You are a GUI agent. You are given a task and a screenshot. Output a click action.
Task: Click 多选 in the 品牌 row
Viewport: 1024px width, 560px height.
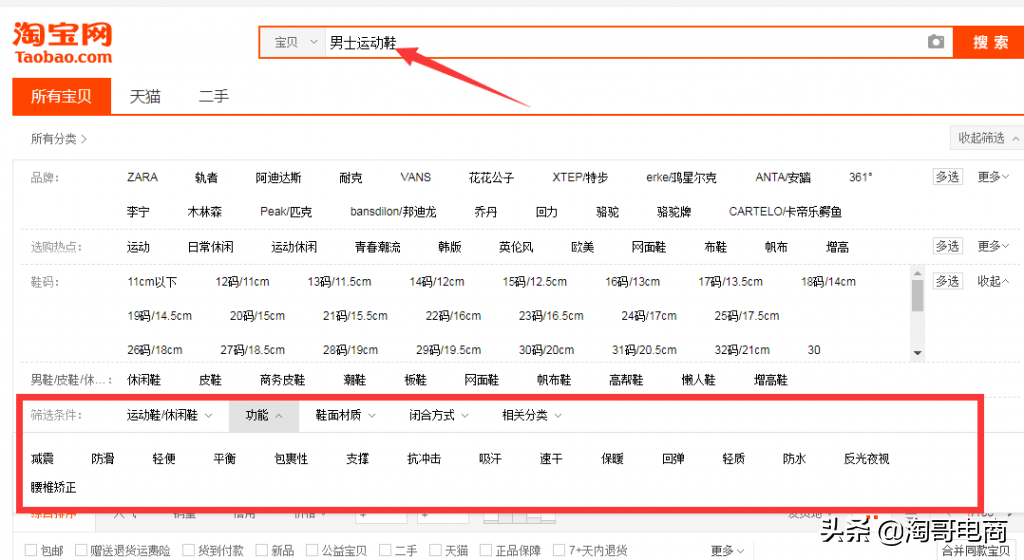947,177
